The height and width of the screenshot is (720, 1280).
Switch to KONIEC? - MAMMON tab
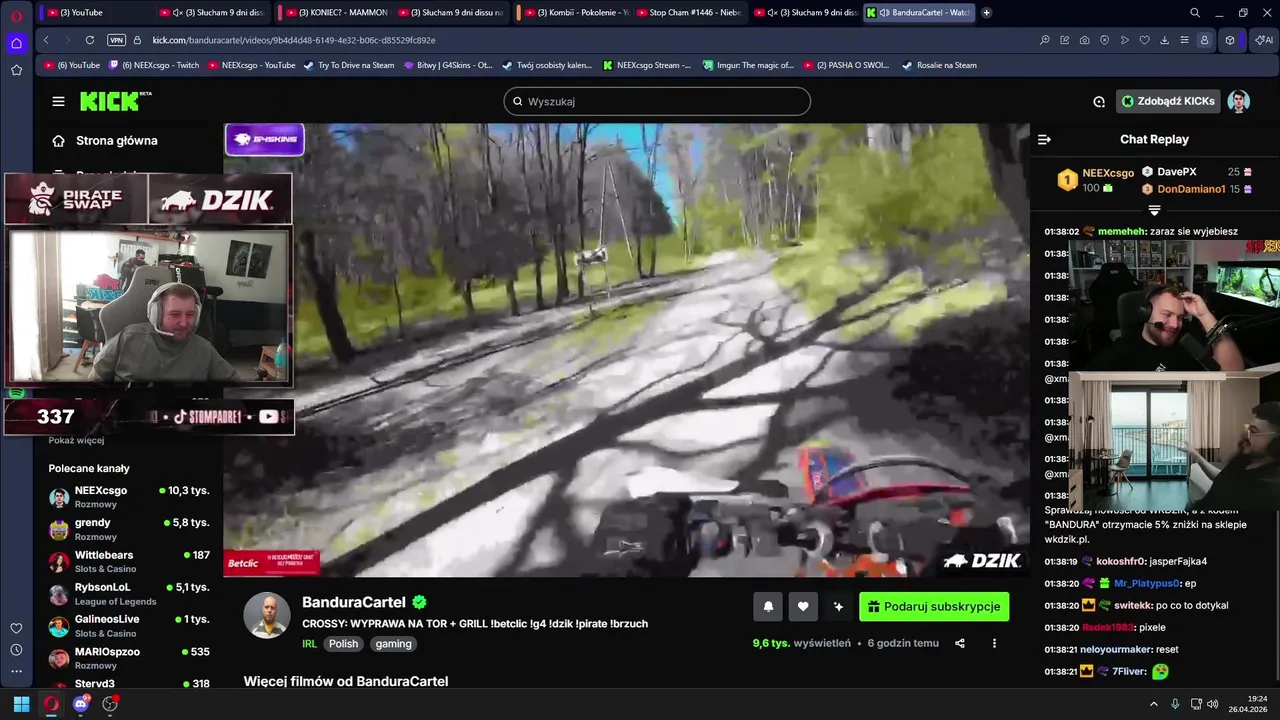[336, 13]
